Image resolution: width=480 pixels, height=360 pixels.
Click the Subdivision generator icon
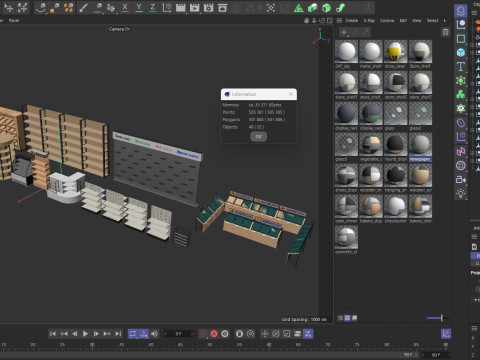(x=461, y=80)
